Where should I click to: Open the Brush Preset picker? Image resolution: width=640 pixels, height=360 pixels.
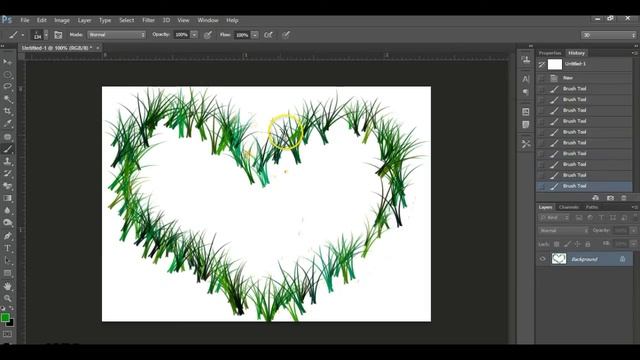click(40, 35)
